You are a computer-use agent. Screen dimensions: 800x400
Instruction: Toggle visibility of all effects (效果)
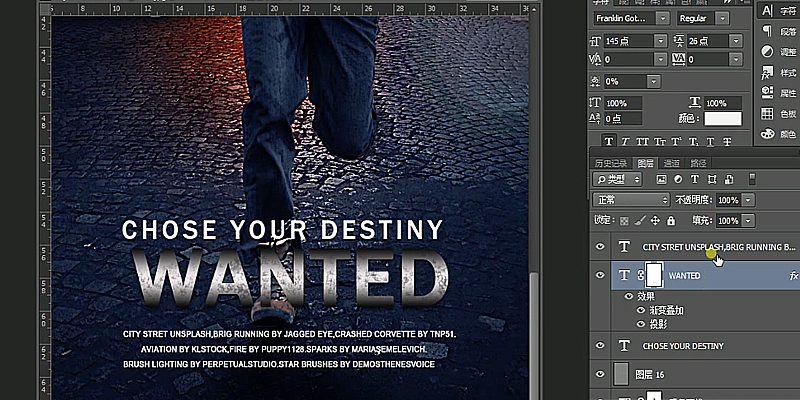pos(629,296)
